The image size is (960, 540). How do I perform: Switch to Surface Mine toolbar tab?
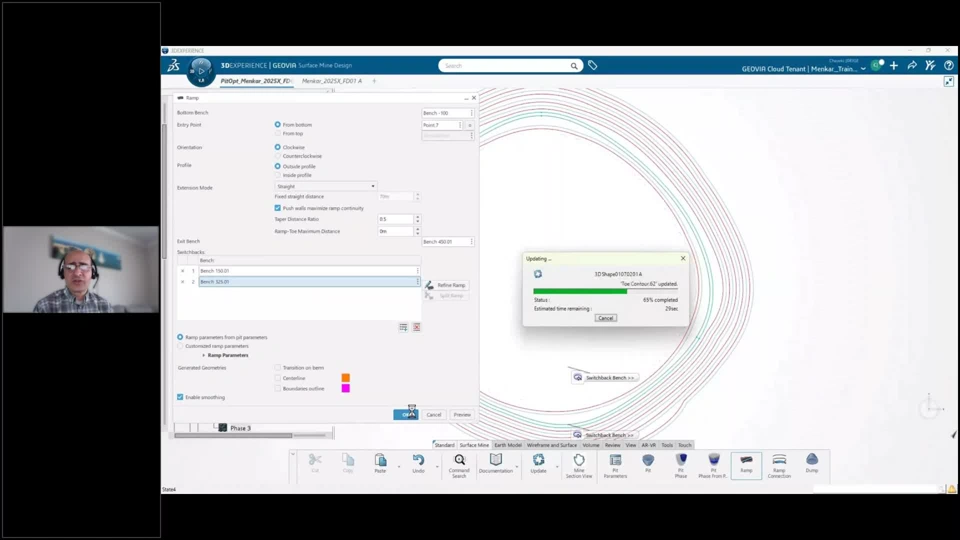point(474,445)
